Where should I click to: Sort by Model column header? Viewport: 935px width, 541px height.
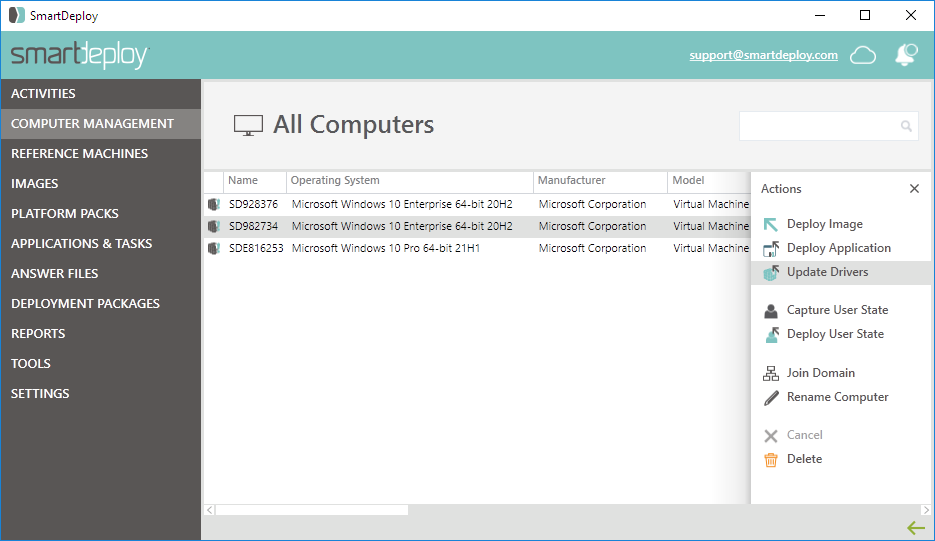pyautogui.click(x=709, y=181)
